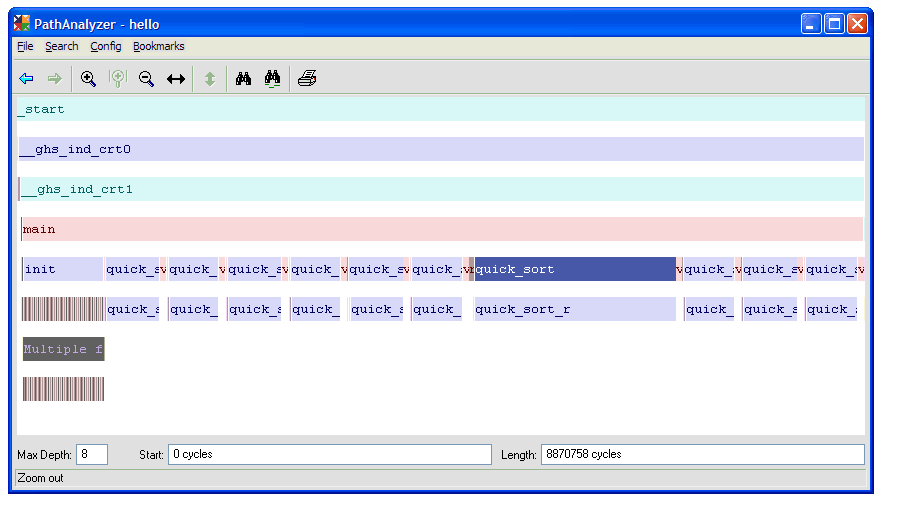Select the highlighted quick_sort block
Image resolution: width=901 pixels, height=510 pixels.
click(x=575, y=269)
